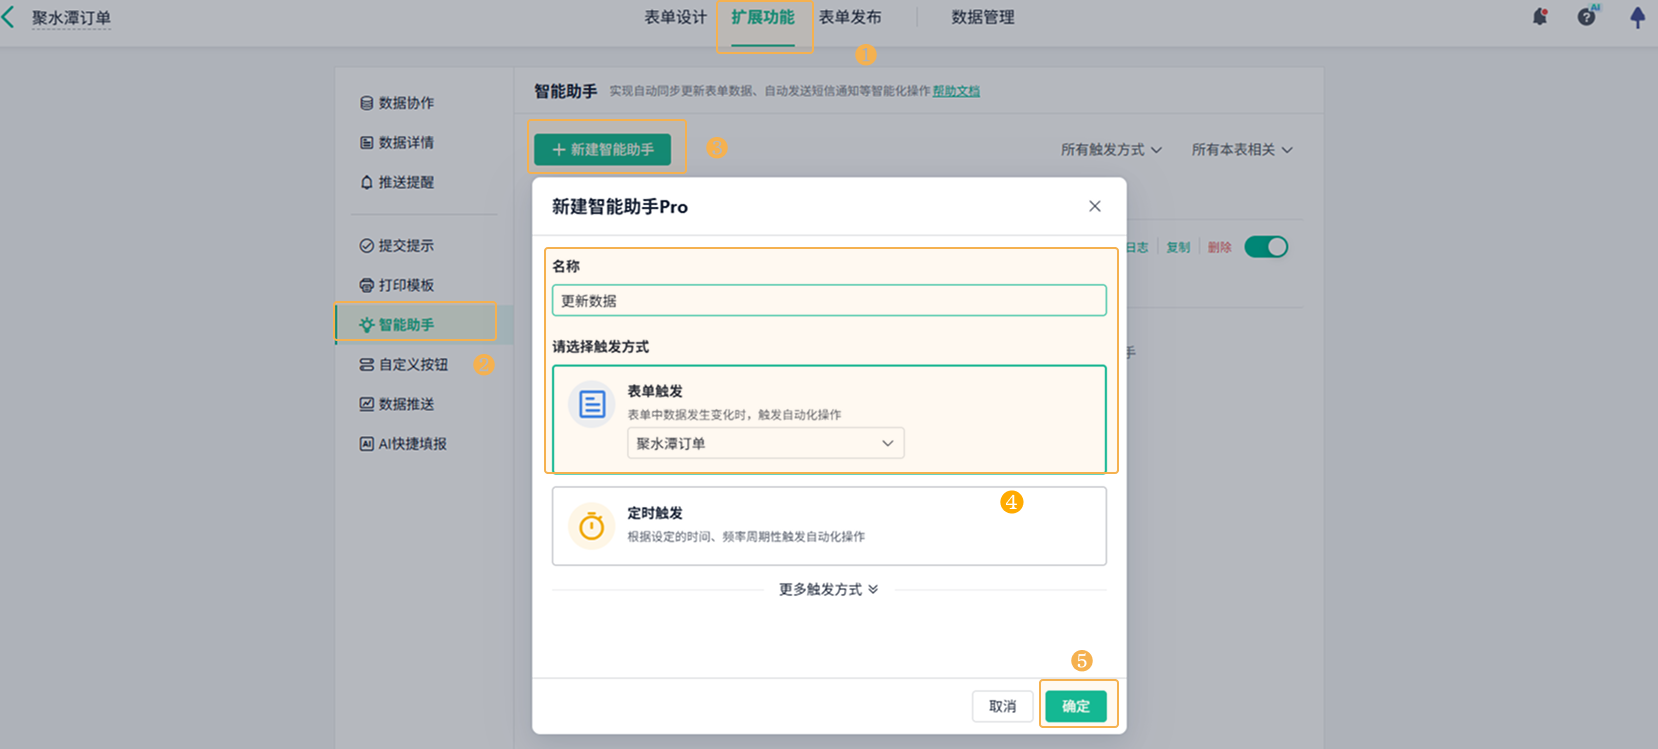This screenshot has width=1658, height=749.
Task: Click the 数据协作 sidebar icon
Action: [x=366, y=103]
